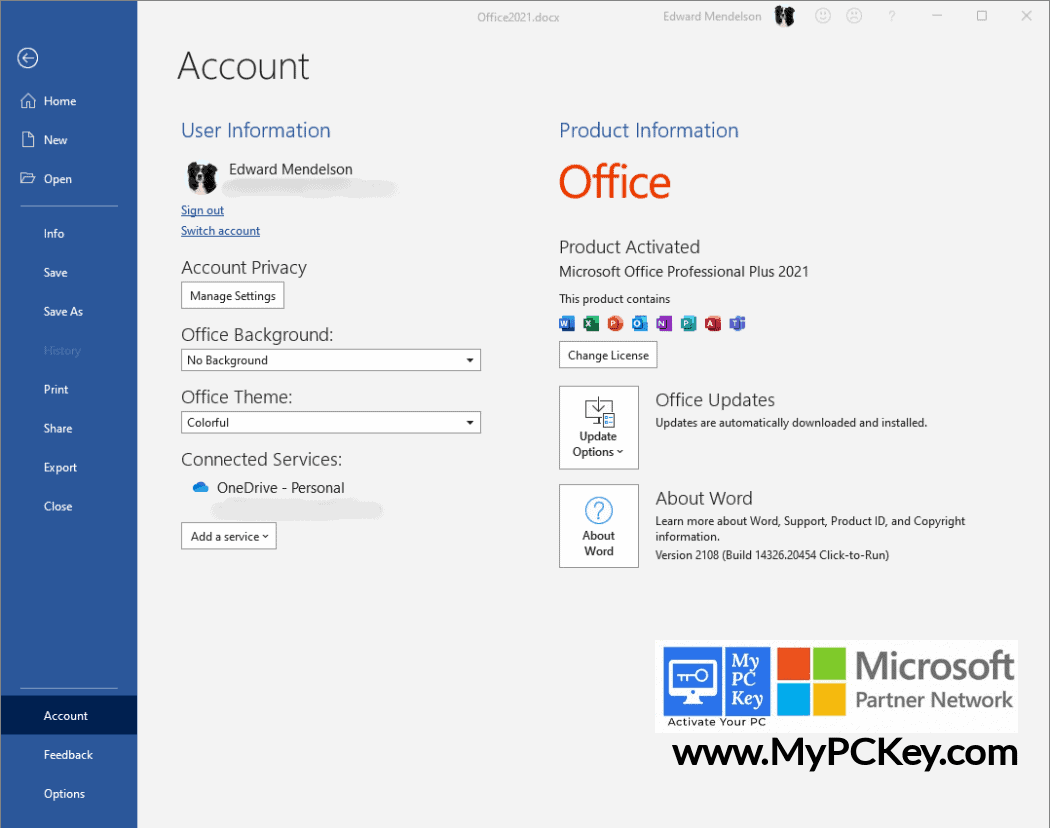This screenshot has width=1050, height=828.
Task: Click the help question mark in title bar
Action: (891, 16)
